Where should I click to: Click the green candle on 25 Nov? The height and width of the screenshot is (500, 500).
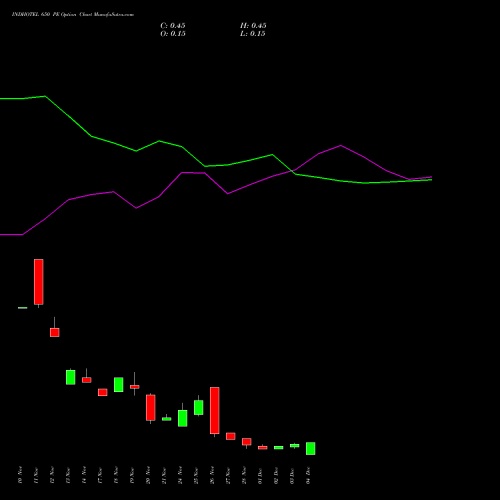tap(199, 407)
